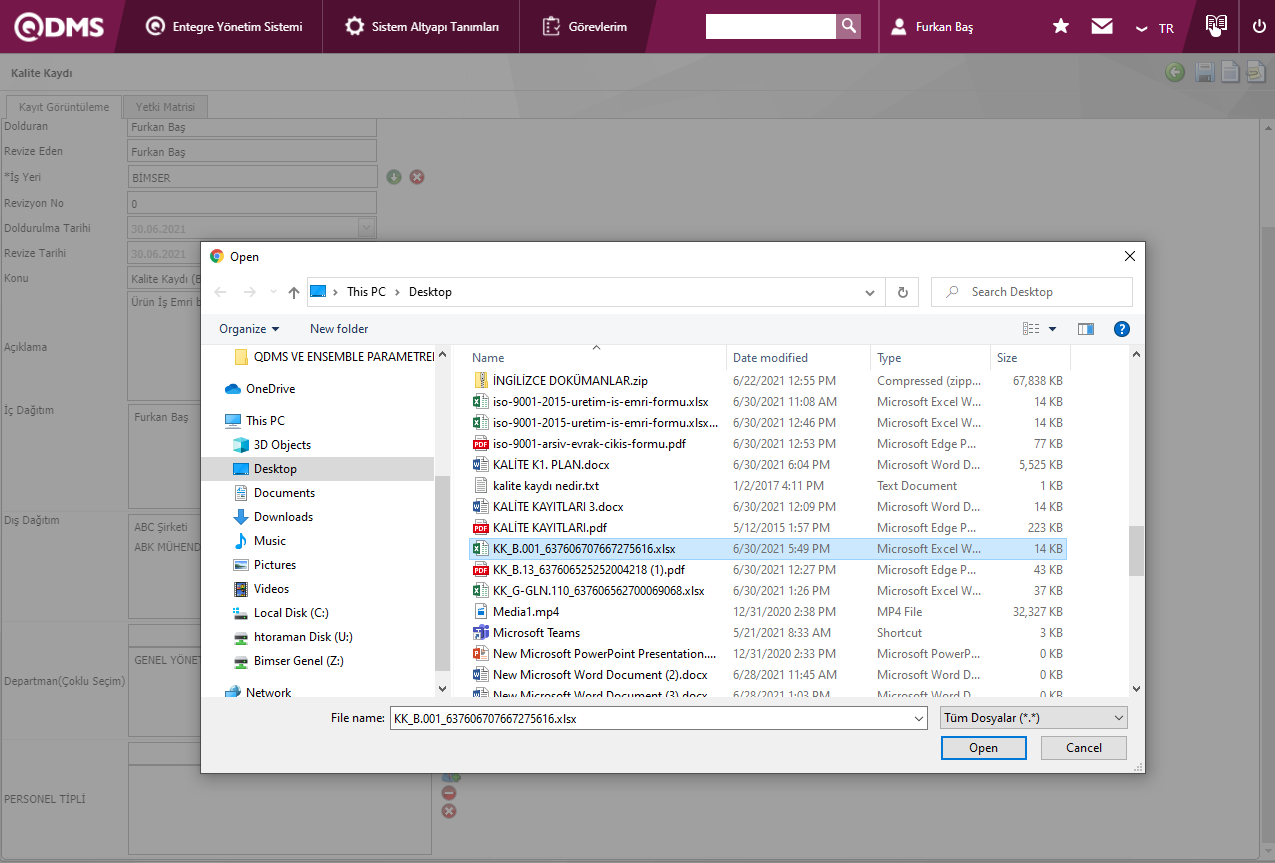
Task: Open the messages envelope icon
Action: coord(1102,27)
